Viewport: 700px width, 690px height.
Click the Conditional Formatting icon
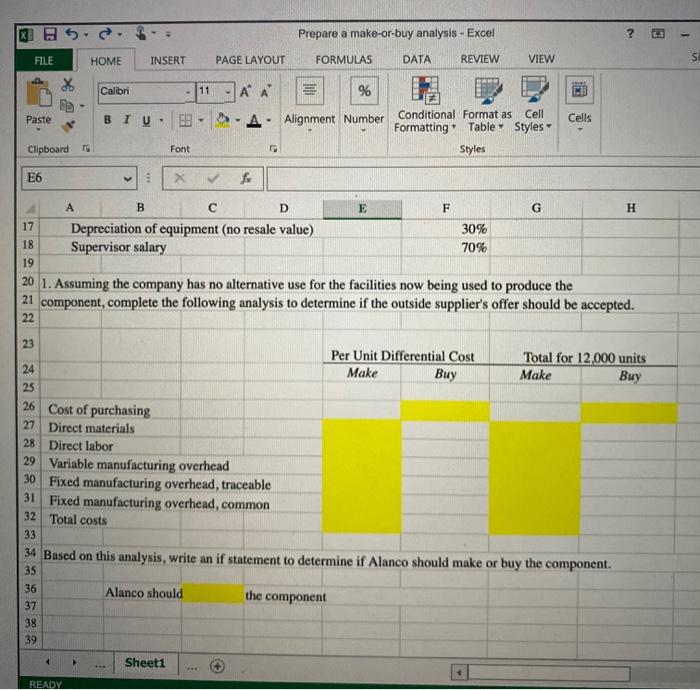[x=425, y=90]
